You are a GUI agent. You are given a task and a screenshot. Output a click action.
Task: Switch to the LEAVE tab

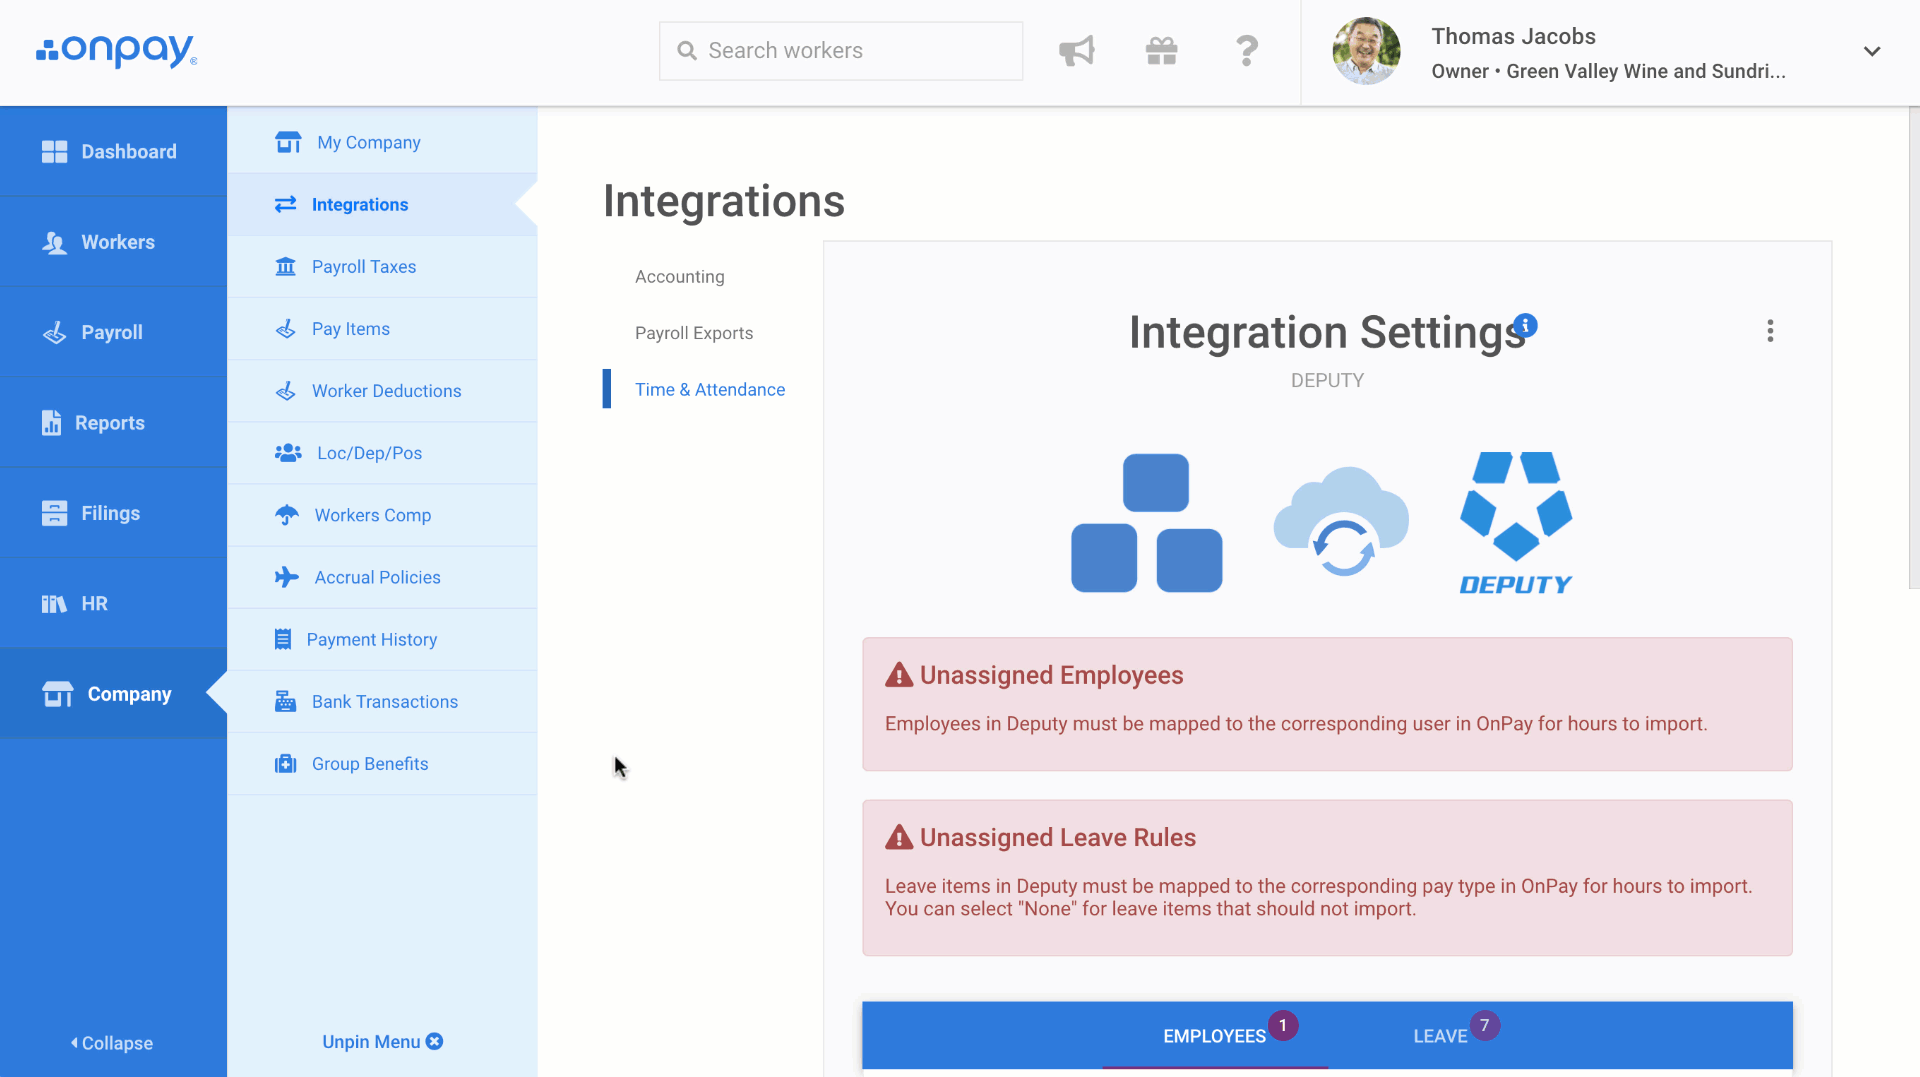point(1441,1036)
